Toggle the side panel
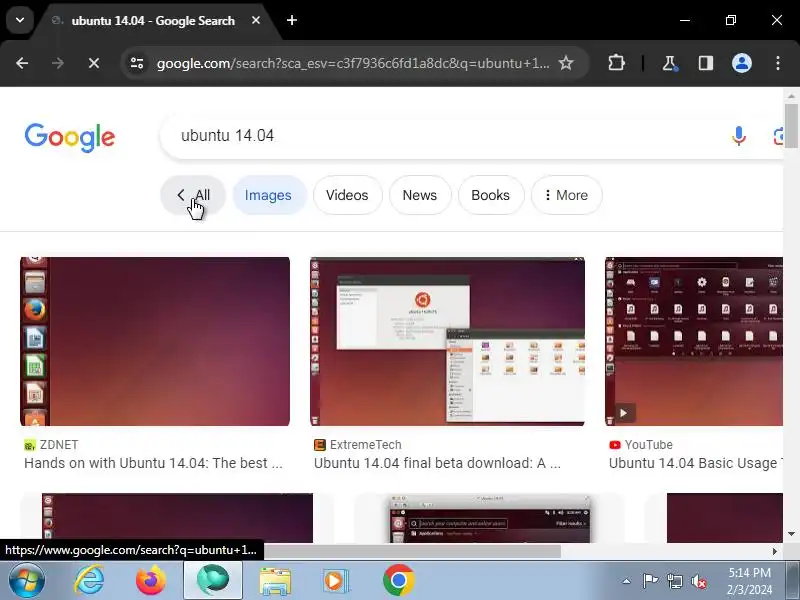The height and width of the screenshot is (600, 800). click(x=706, y=63)
